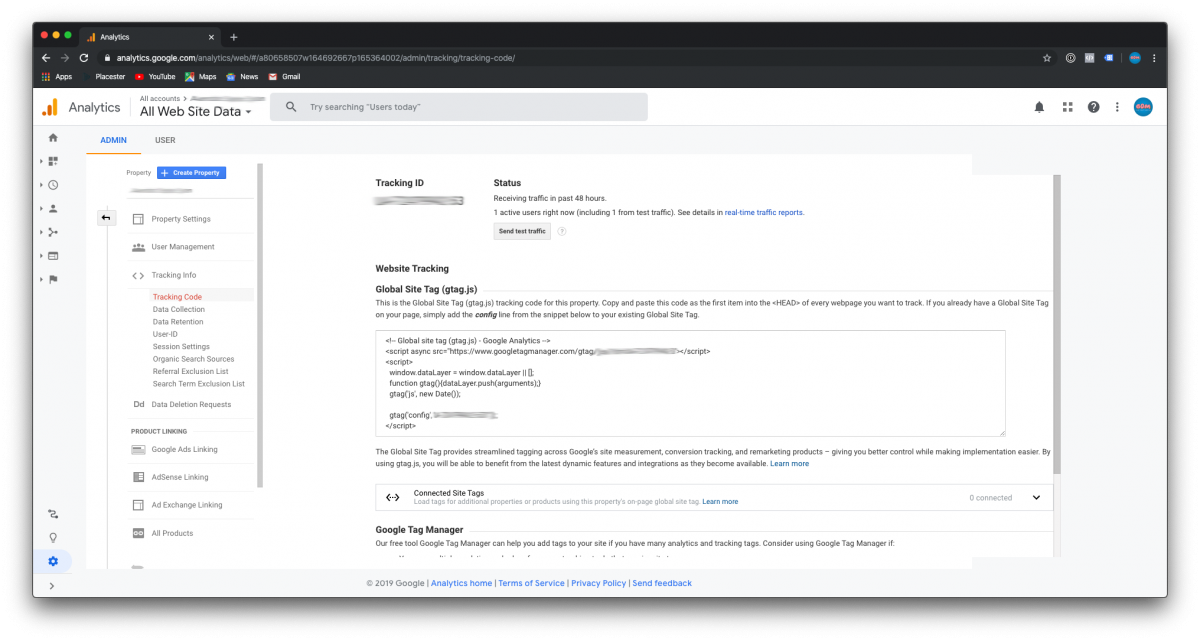Open the Analytics help question mark icon
The width and height of the screenshot is (1200, 641).
click(x=1093, y=107)
